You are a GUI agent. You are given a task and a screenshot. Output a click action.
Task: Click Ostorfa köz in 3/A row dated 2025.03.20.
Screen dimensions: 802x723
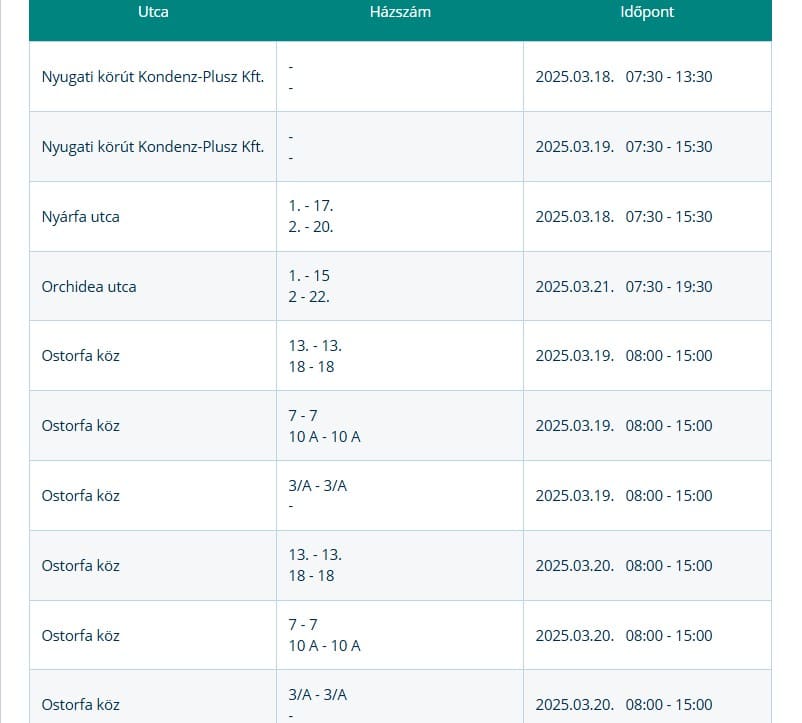click(x=80, y=705)
